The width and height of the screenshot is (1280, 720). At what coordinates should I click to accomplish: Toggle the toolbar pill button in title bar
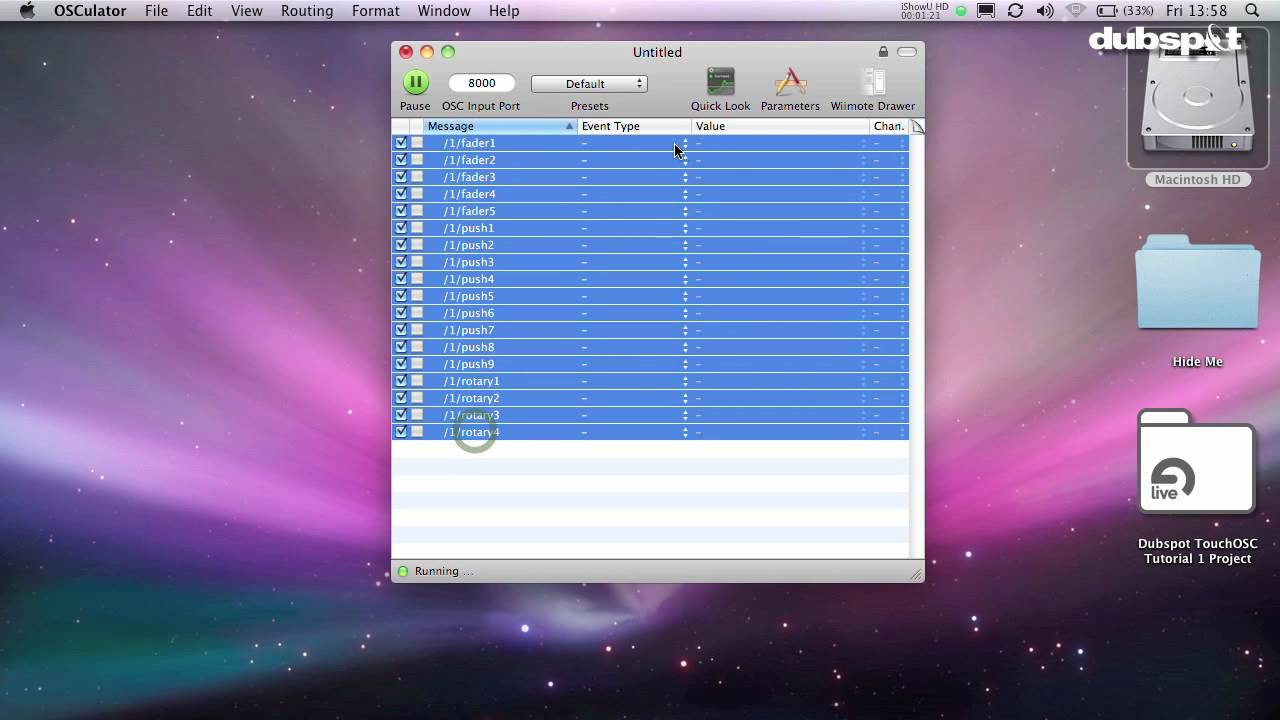tap(907, 52)
